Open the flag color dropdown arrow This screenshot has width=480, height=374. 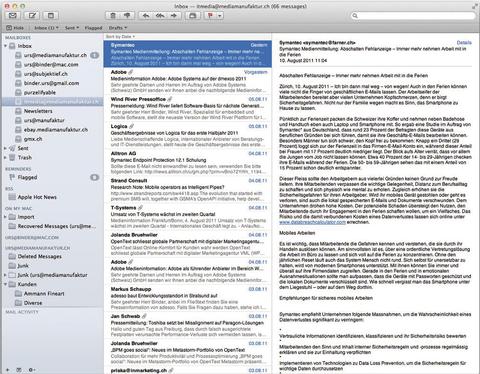(x=220, y=15)
